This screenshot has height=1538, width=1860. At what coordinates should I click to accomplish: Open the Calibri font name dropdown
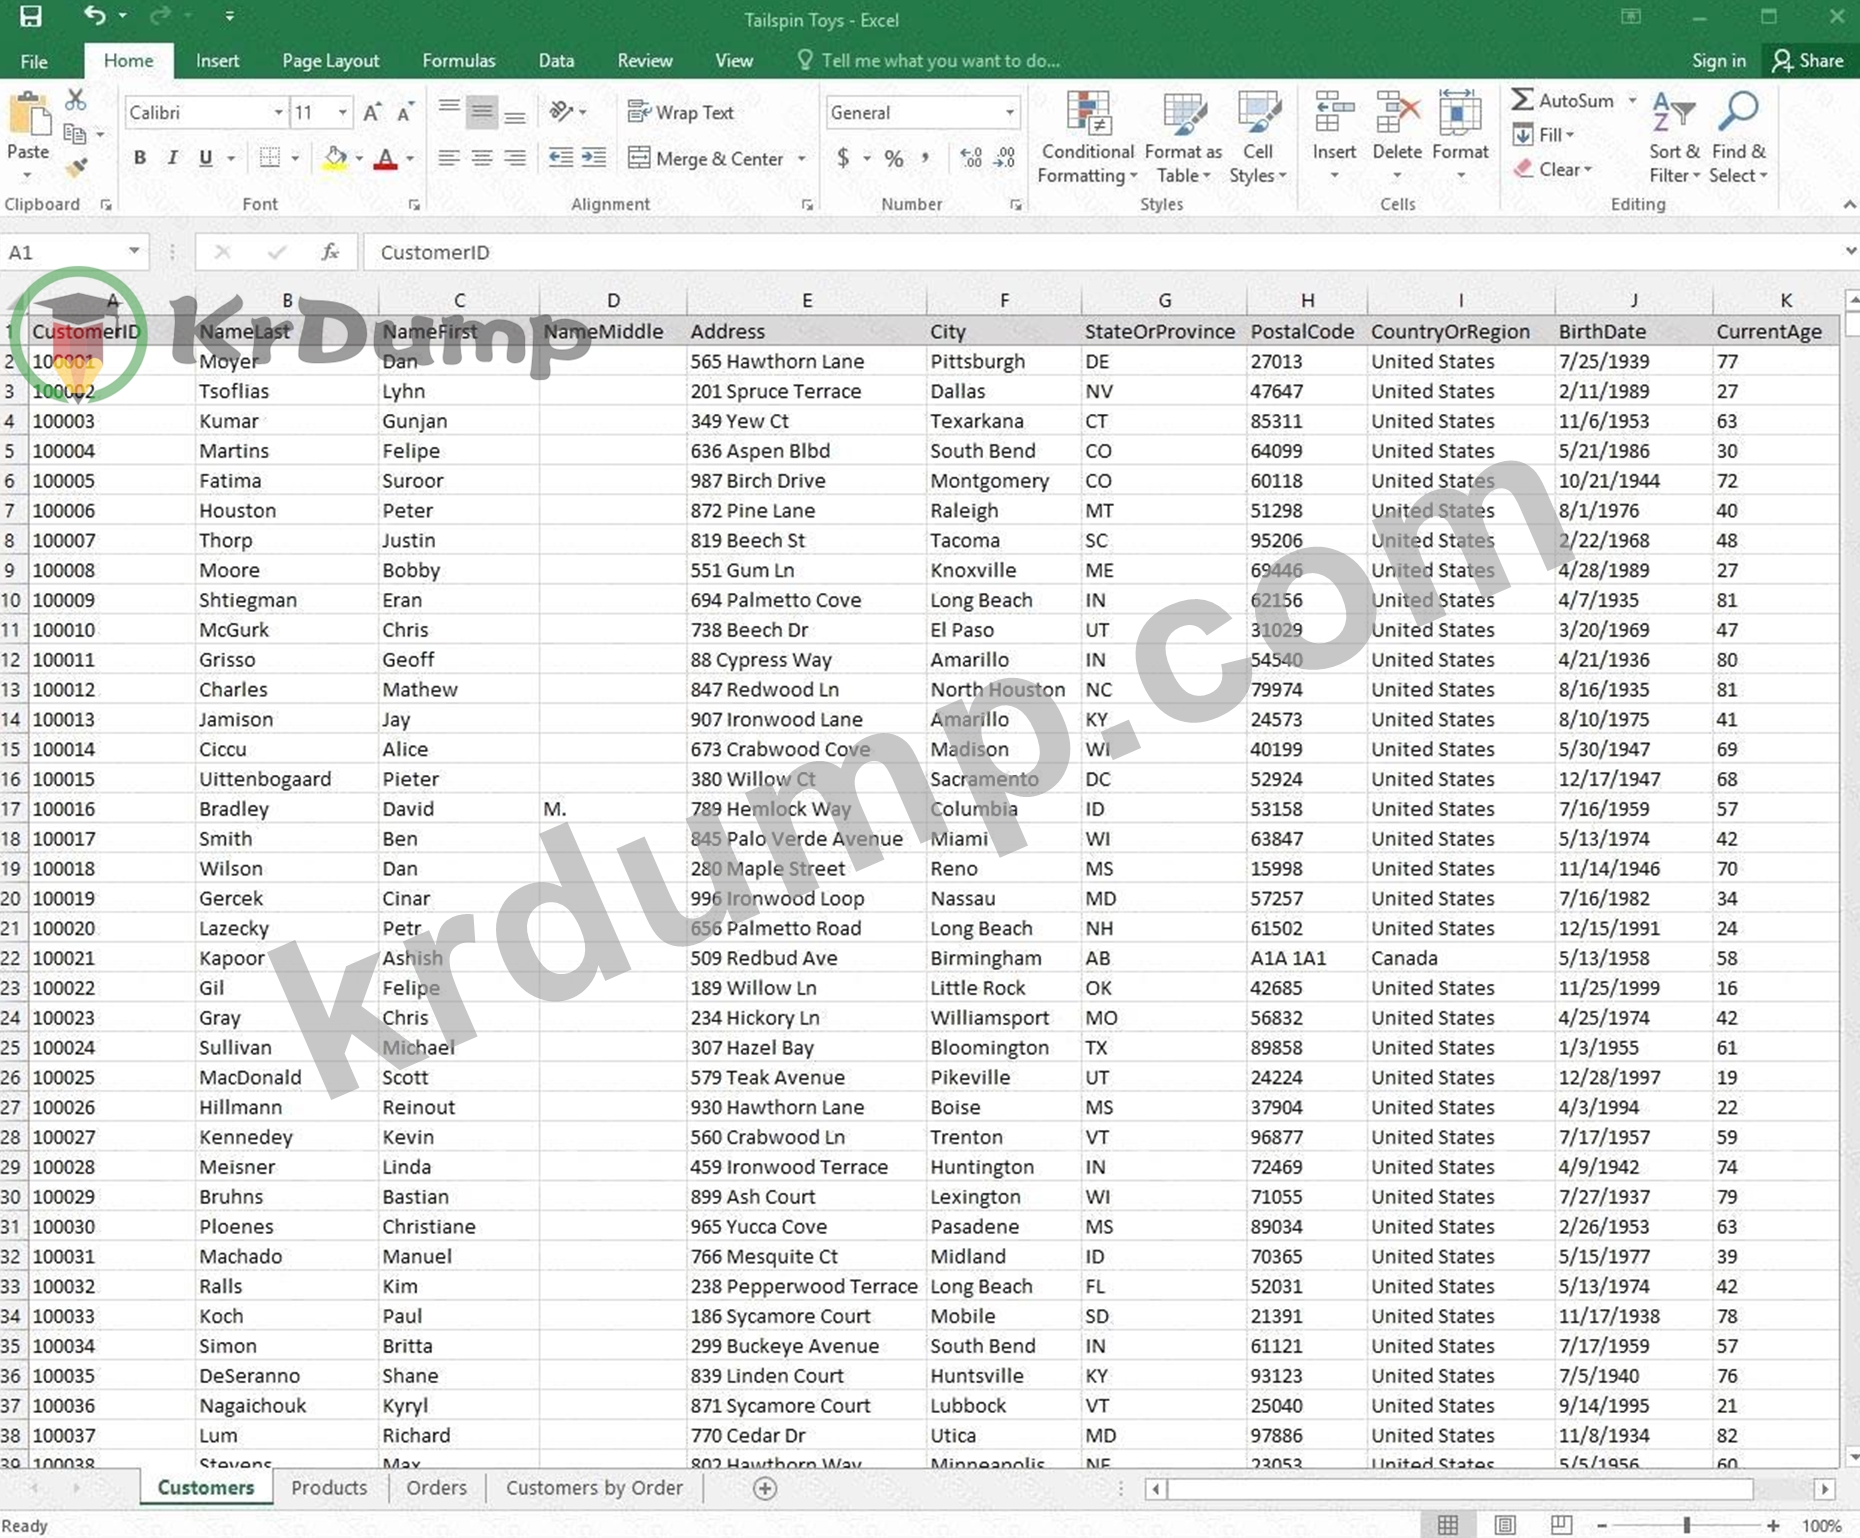pos(279,113)
